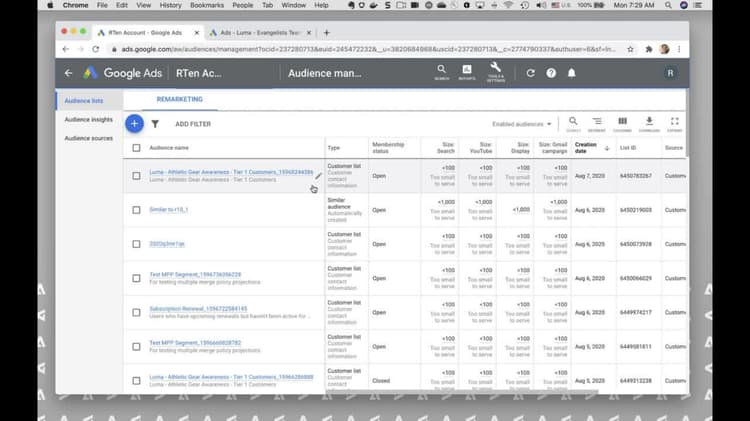This screenshot has width=750, height=421.
Task: Click the blue plus add audience button
Action: tap(134, 123)
